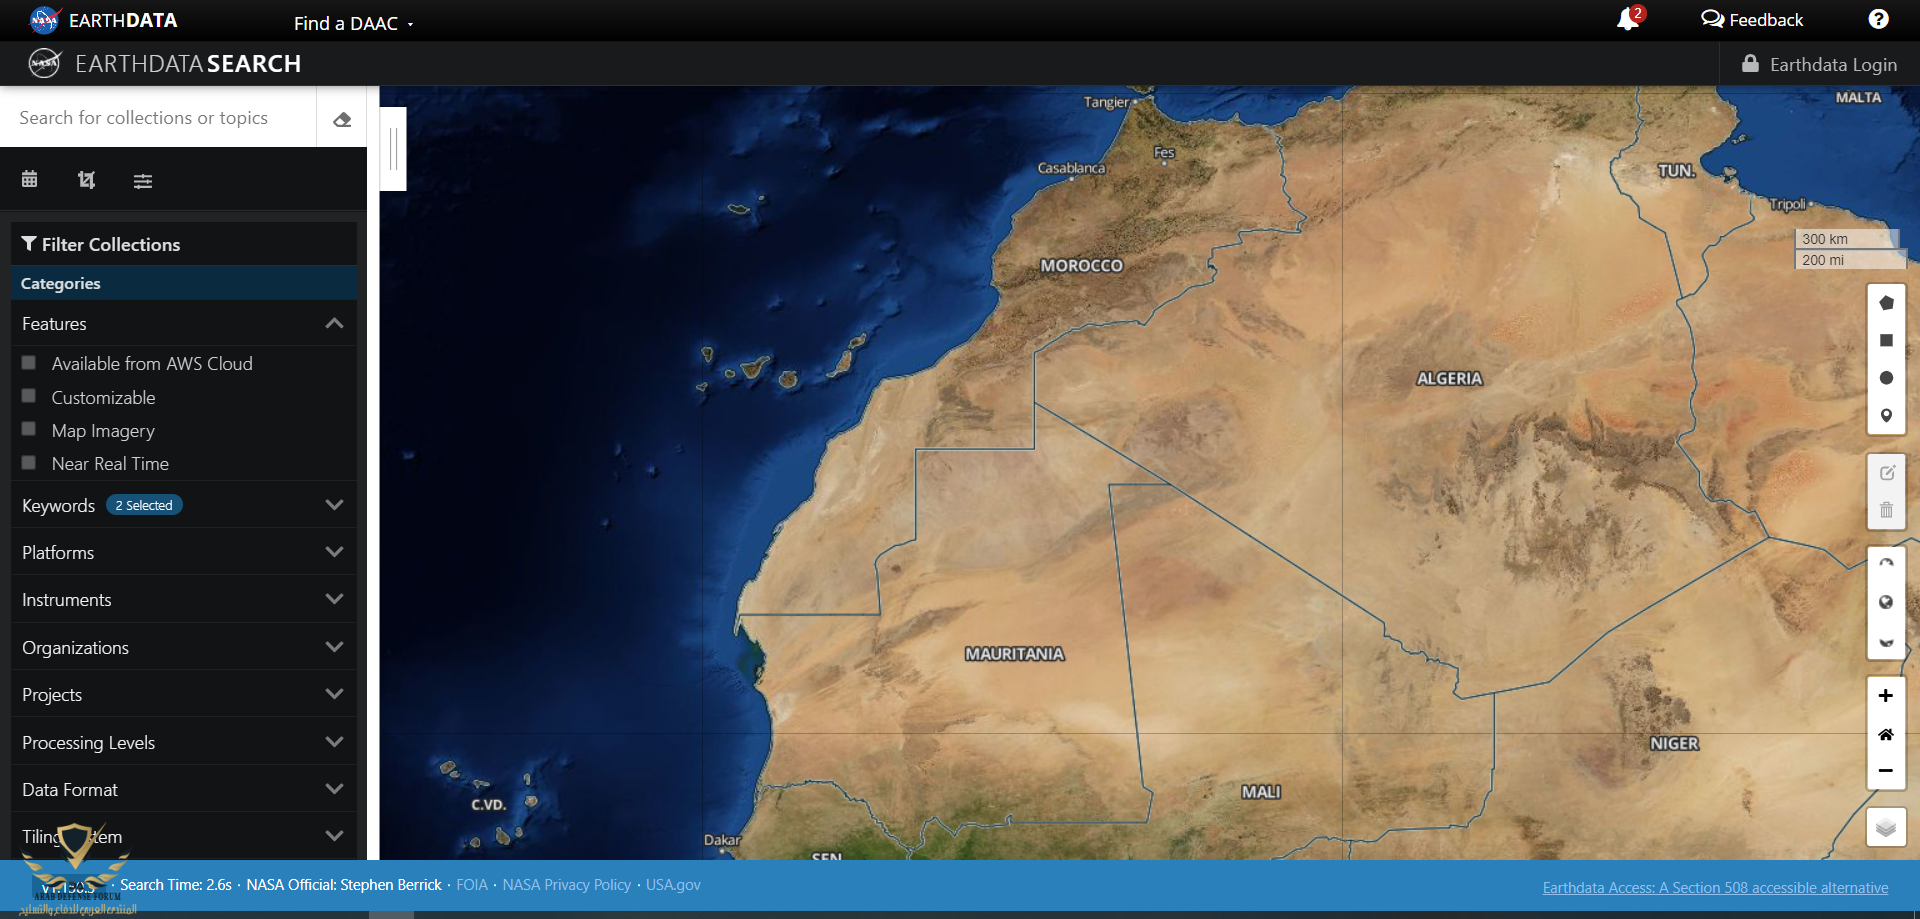Select the polygon drawing tool on map

pyautogui.click(x=1886, y=303)
